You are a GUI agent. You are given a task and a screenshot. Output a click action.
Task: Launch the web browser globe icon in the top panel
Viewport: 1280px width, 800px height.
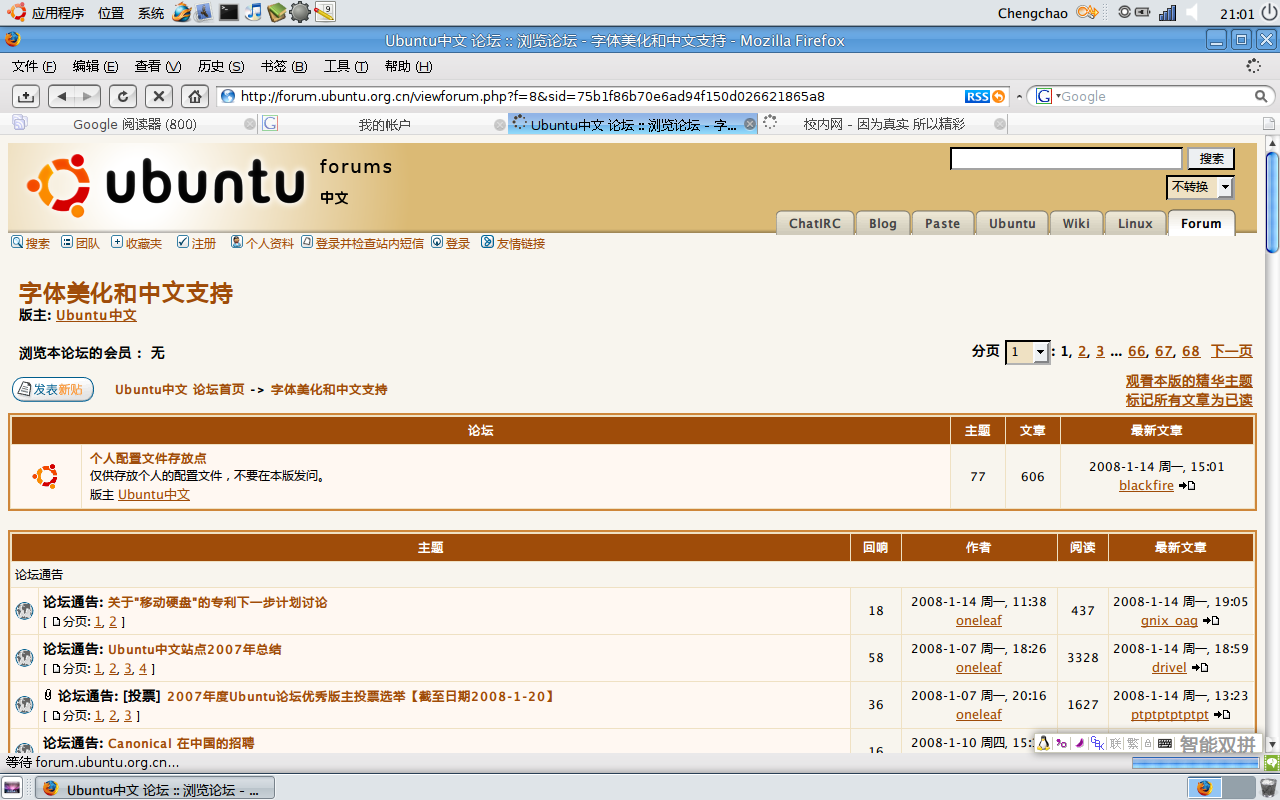182,13
